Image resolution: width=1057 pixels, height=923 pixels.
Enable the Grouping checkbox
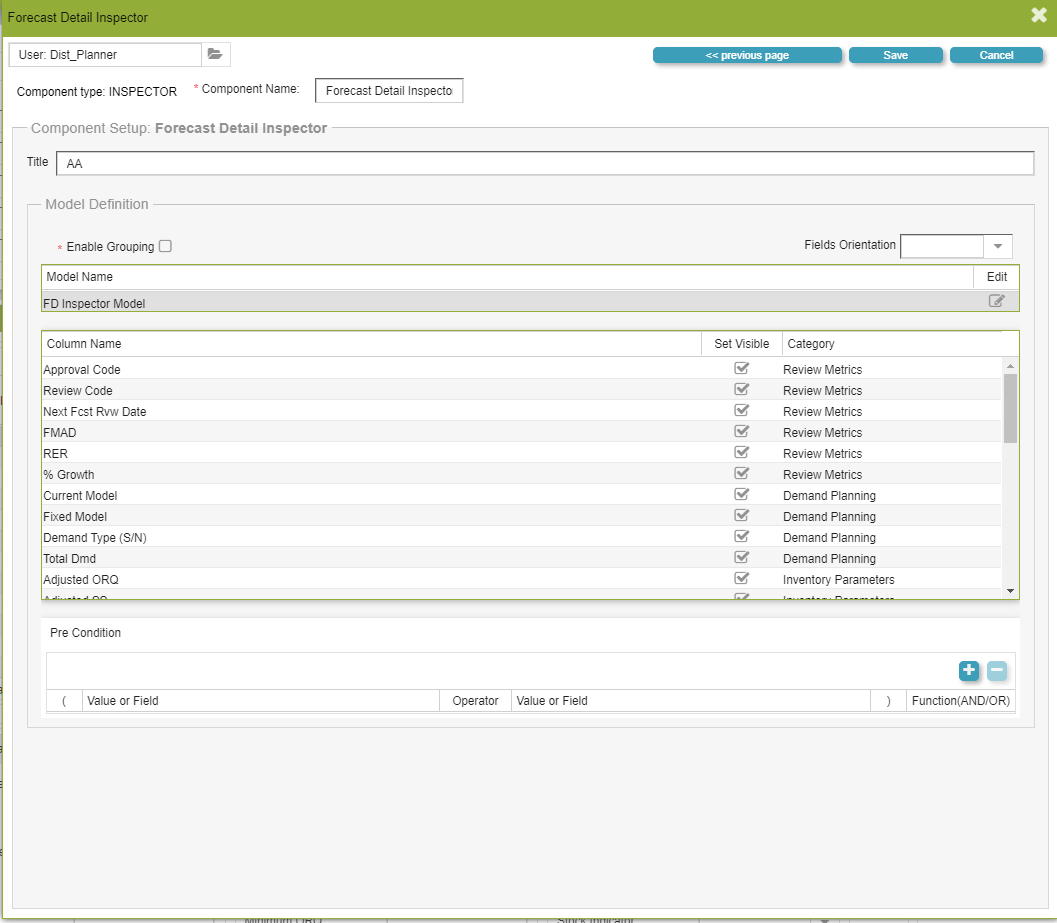click(165, 246)
